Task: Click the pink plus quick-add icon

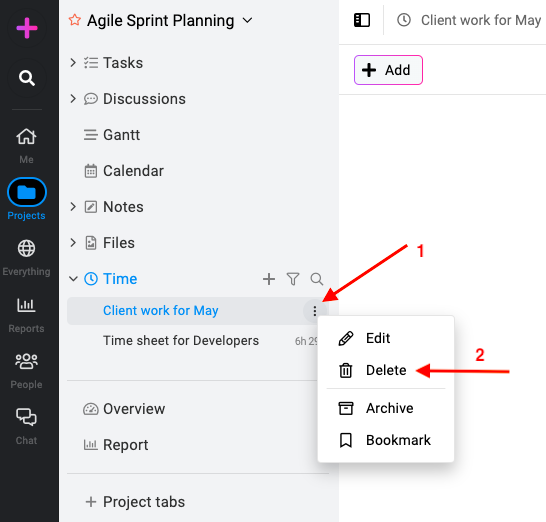Action: (27, 28)
